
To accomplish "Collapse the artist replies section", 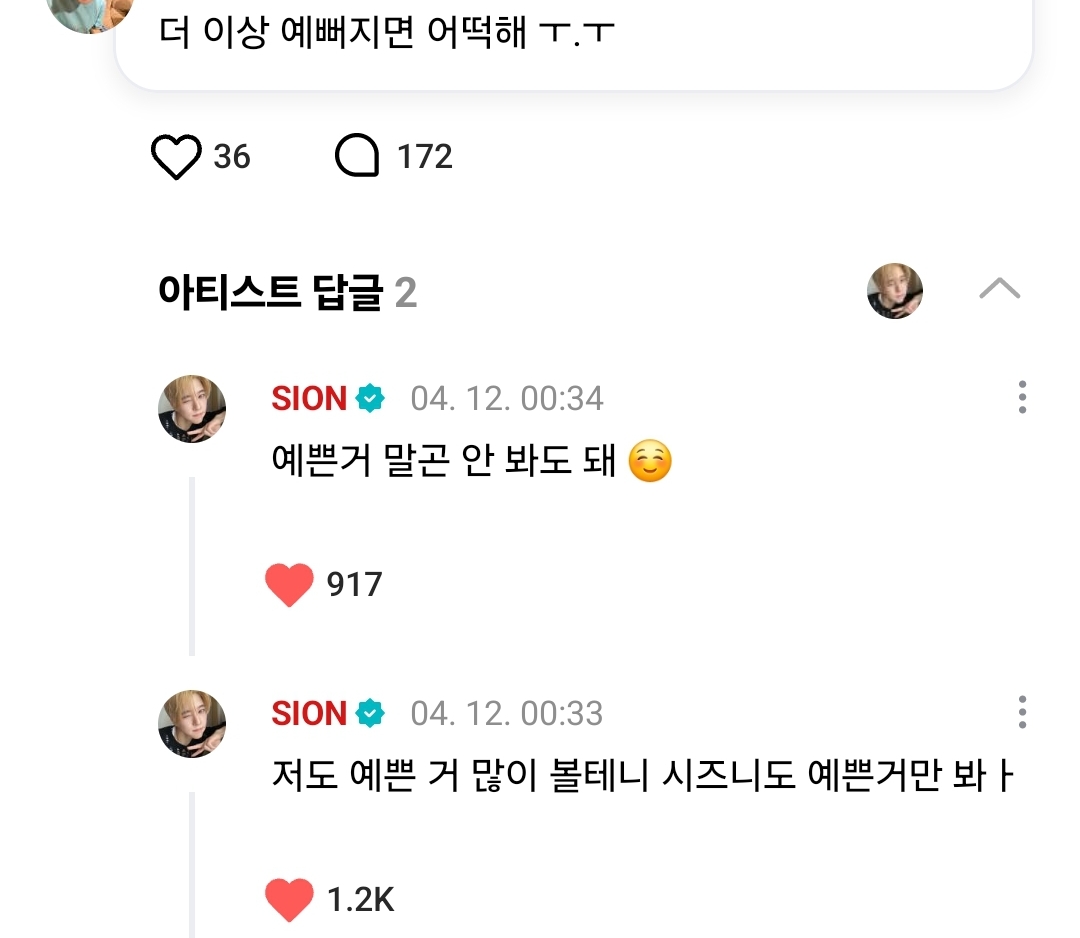I will 999,290.
